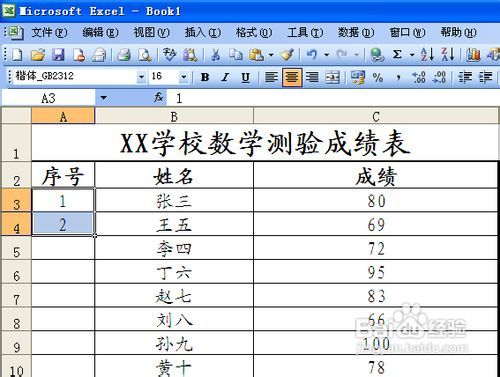500x377 pixels.
Task: Click the Name Box showing A3
Action: click(x=49, y=98)
